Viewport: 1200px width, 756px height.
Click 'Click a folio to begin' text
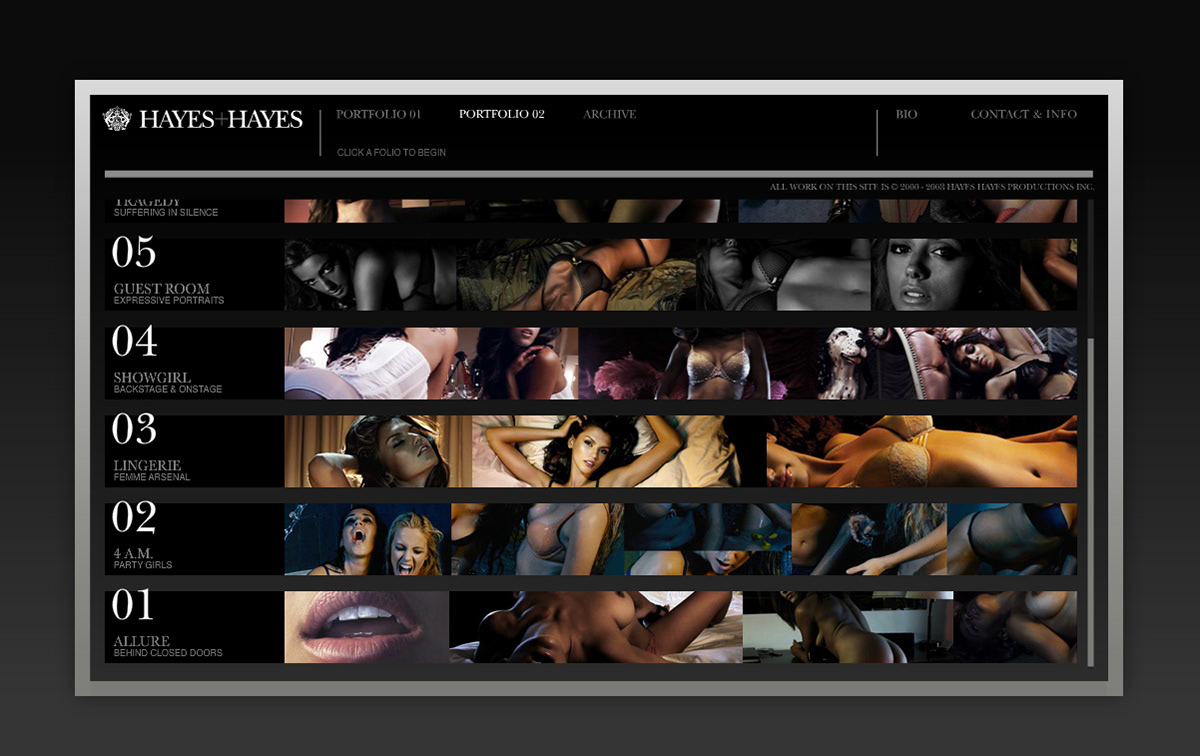[392, 153]
